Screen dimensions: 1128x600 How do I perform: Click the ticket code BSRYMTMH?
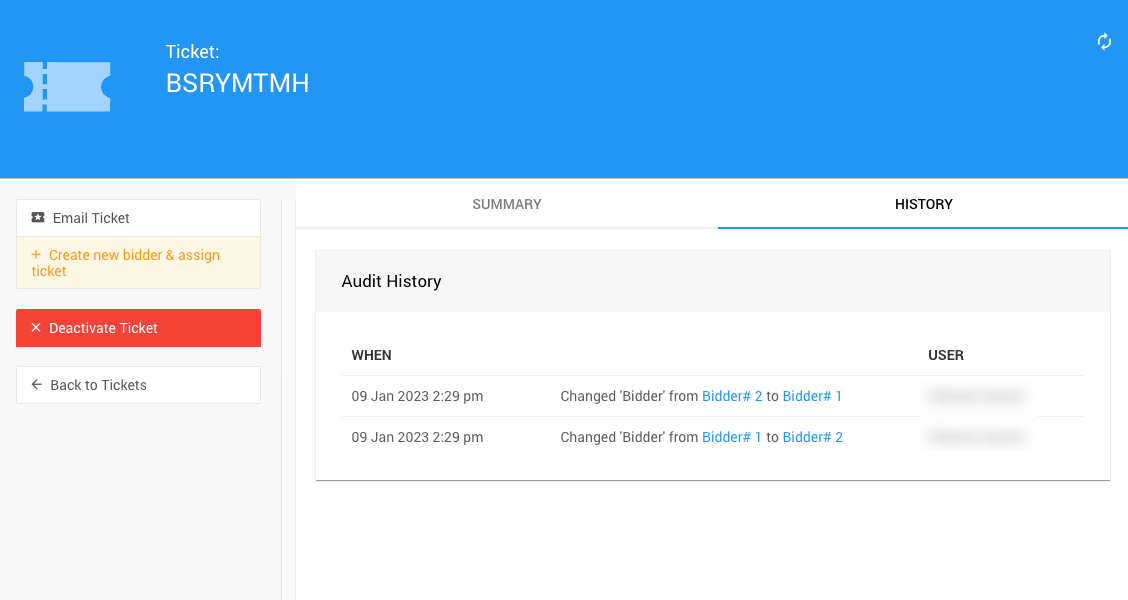pyautogui.click(x=237, y=84)
